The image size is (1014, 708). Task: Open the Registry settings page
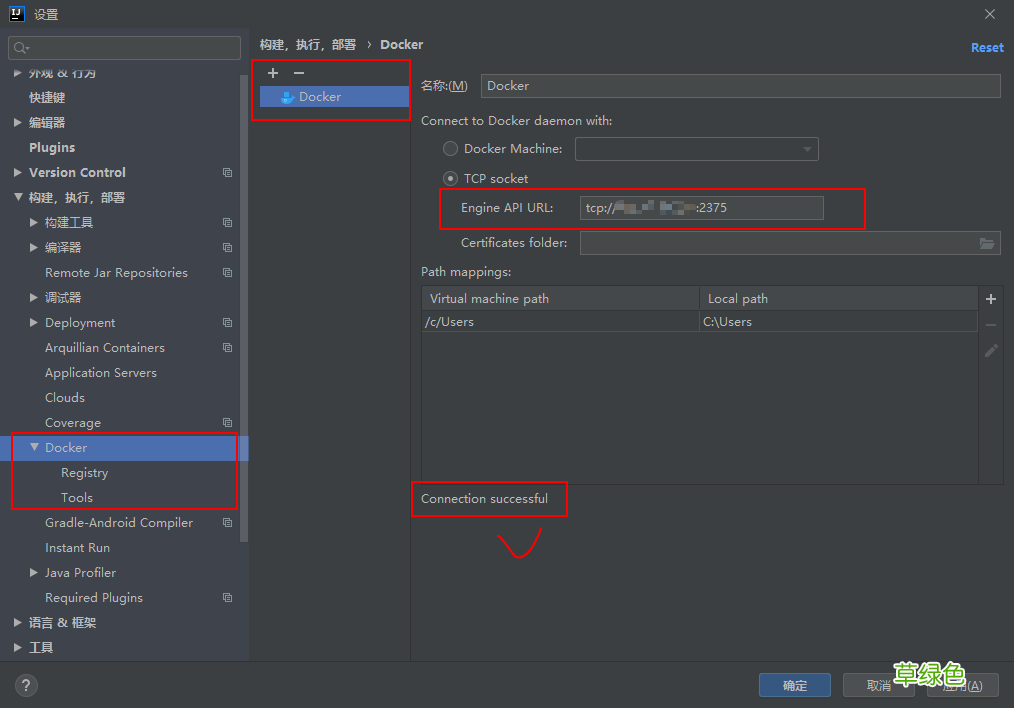click(x=84, y=473)
